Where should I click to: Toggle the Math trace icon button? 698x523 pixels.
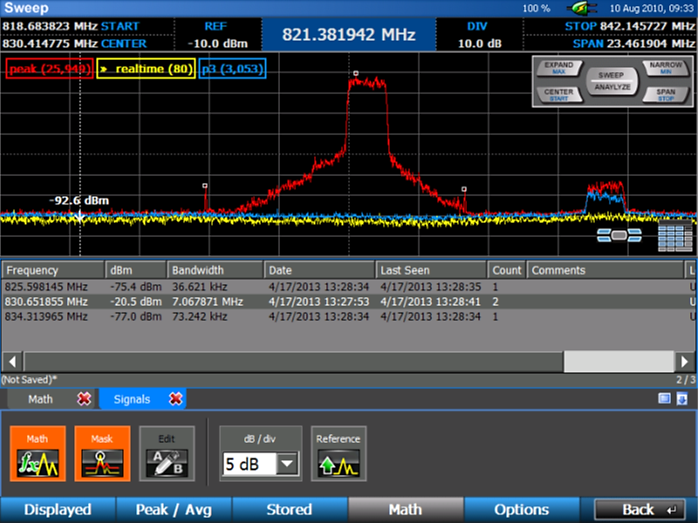click(37, 455)
